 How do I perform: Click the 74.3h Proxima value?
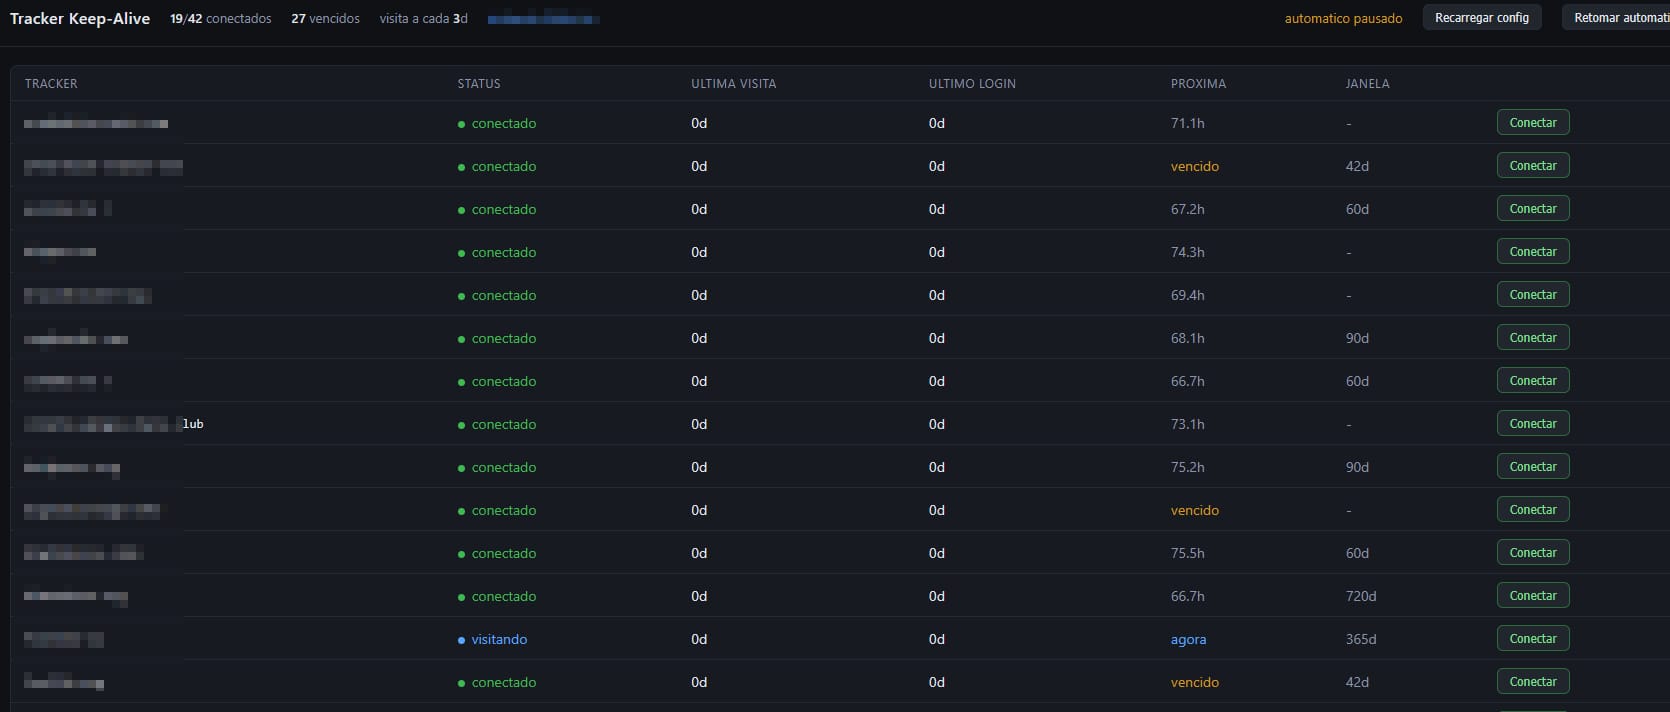point(1187,252)
